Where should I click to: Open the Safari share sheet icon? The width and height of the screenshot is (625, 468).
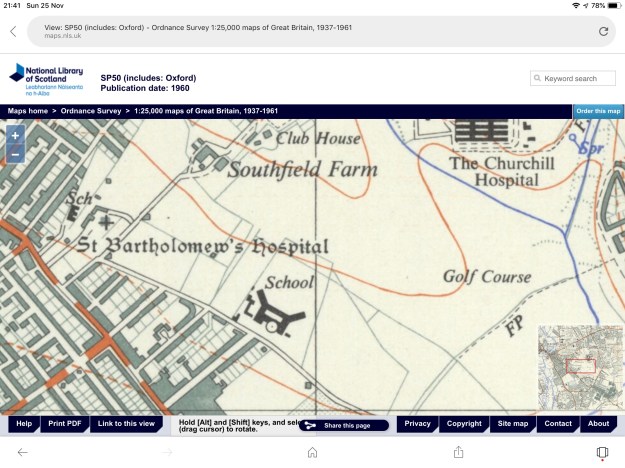(457, 452)
